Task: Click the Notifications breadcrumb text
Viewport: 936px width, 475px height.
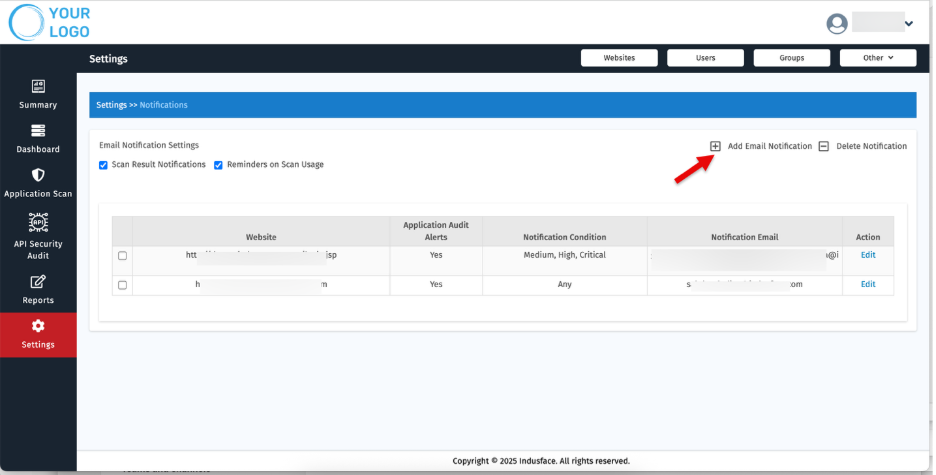Action: pyautogui.click(x=164, y=105)
